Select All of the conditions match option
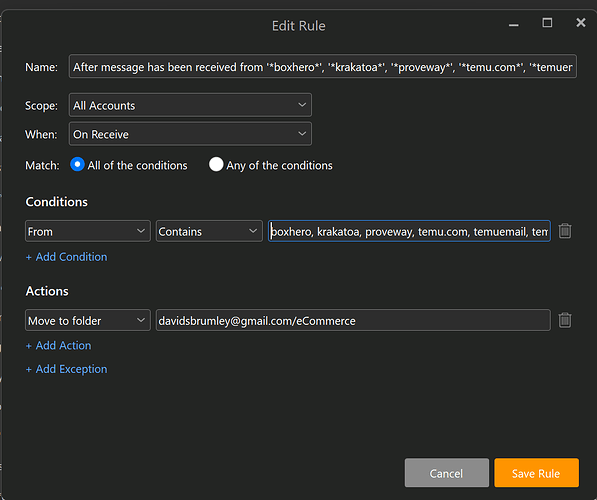This screenshot has height=500, width=597. coord(77,165)
